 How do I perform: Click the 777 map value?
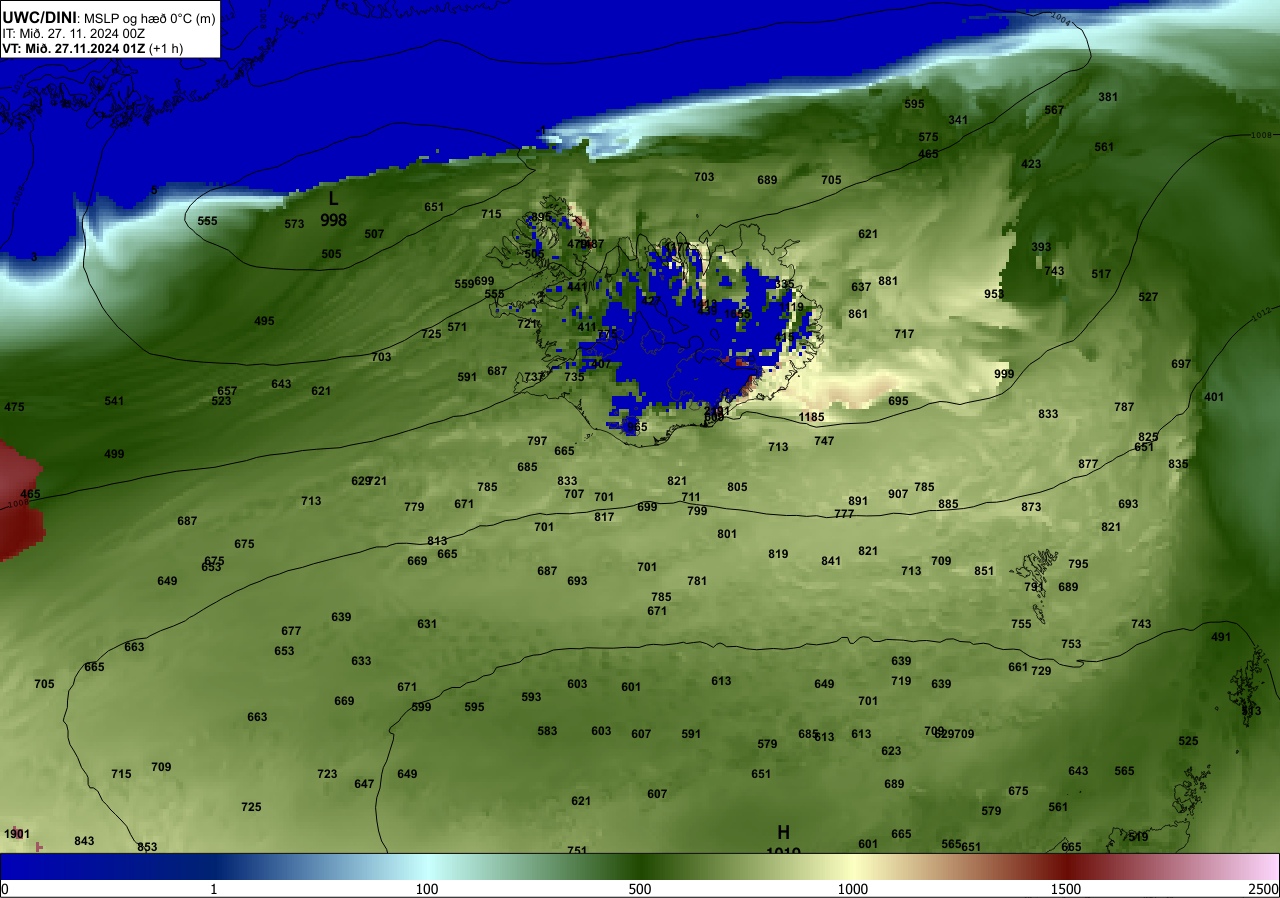[844, 514]
